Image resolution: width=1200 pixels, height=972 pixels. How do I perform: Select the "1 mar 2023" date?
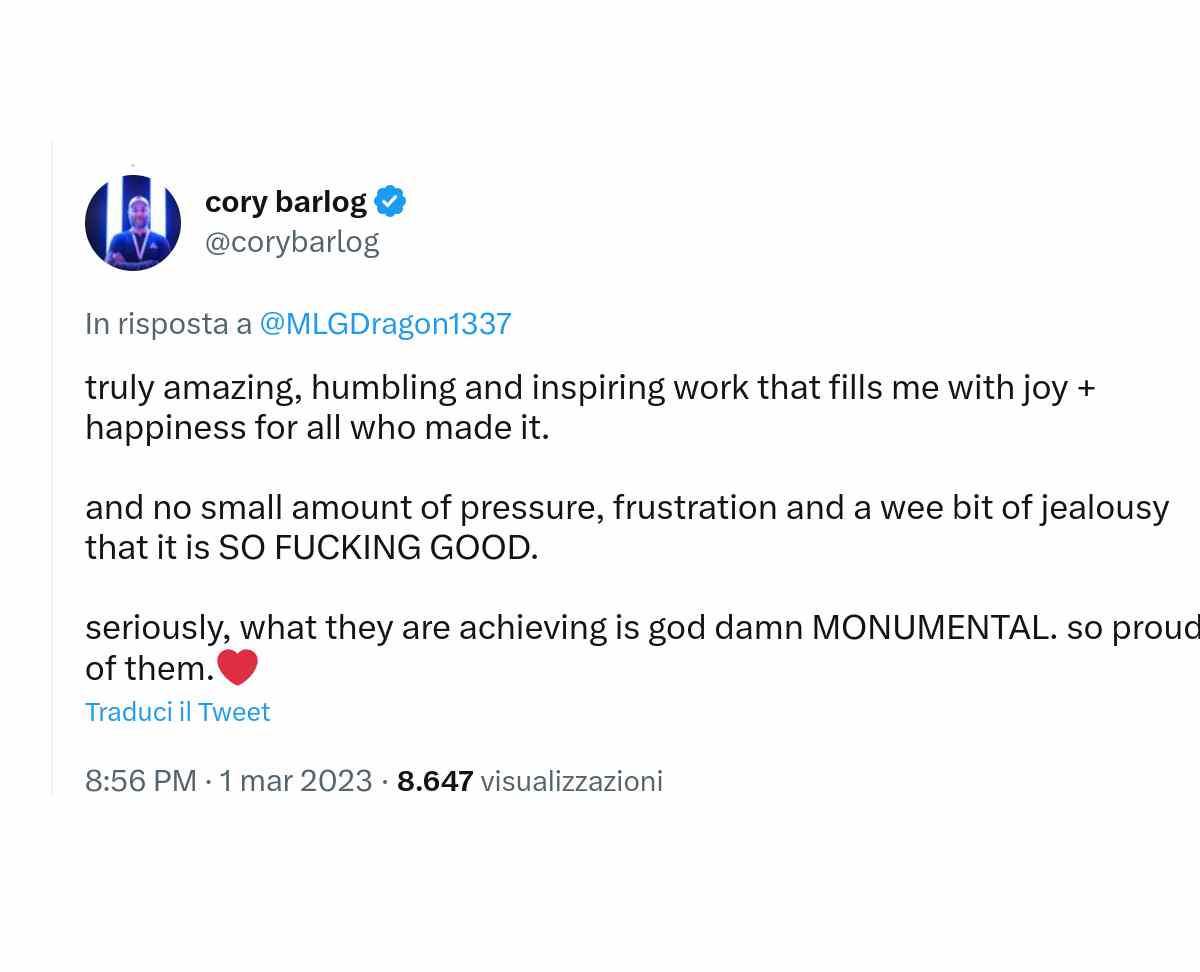pos(295,781)
